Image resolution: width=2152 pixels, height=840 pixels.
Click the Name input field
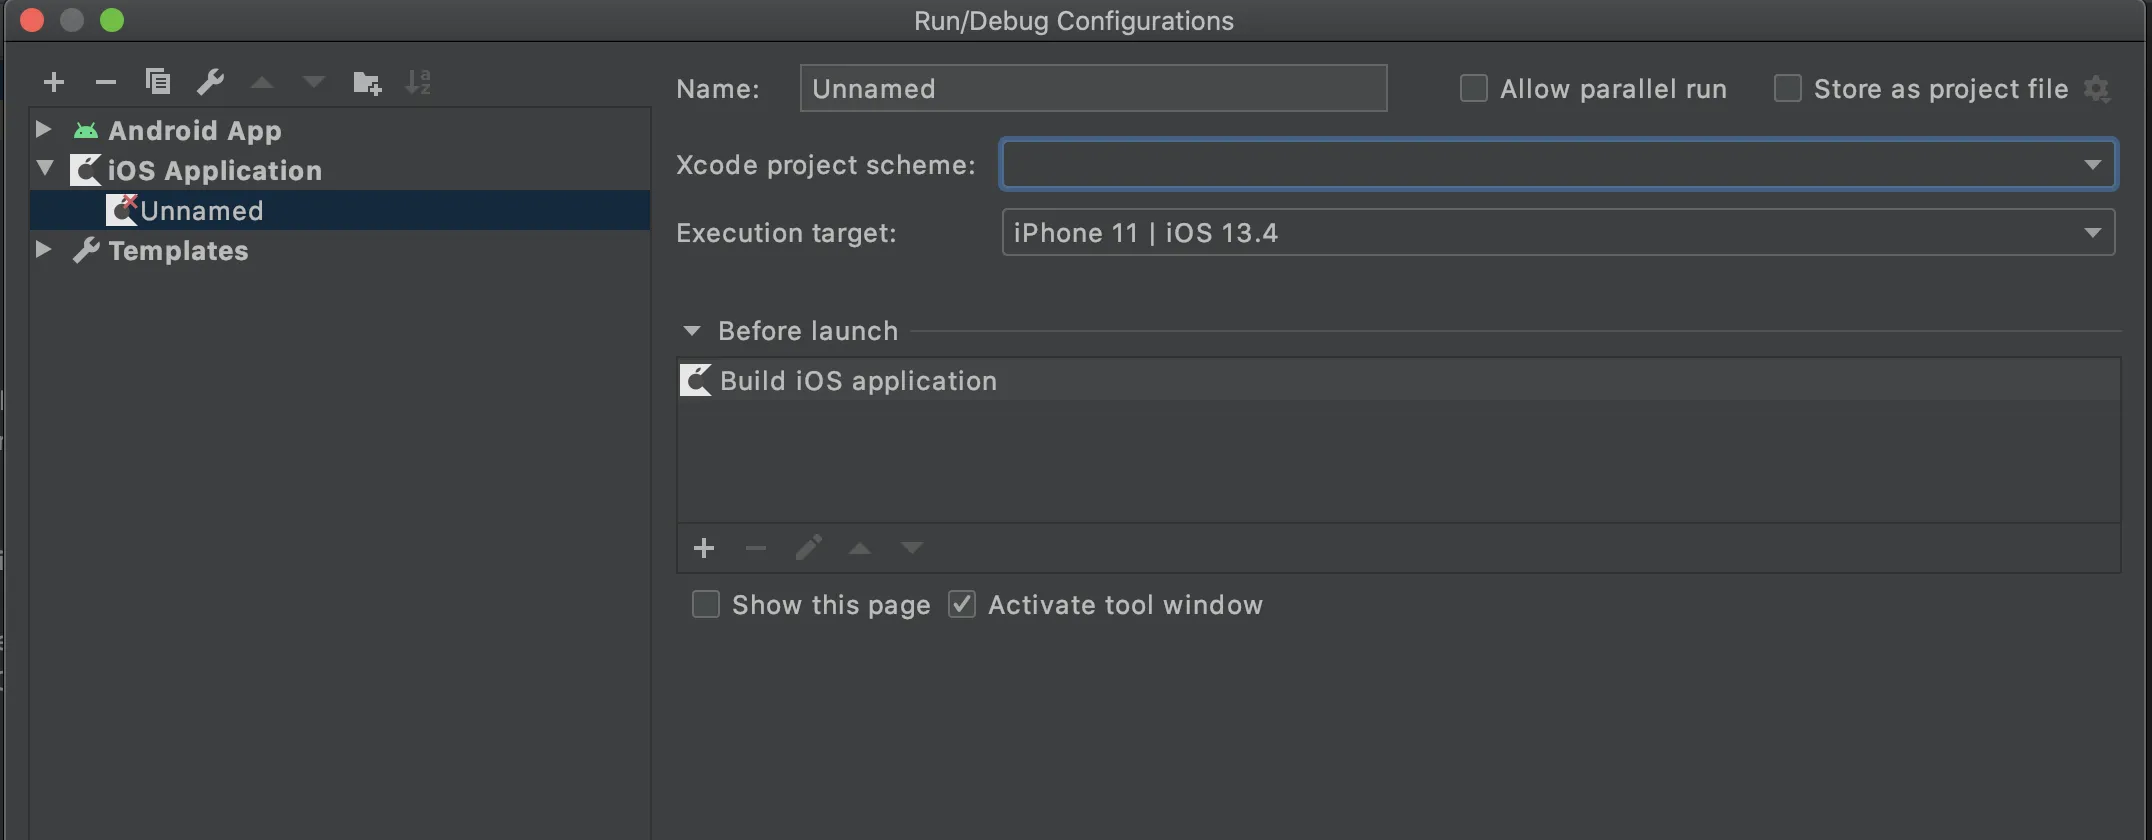[x=1093, y=89]
